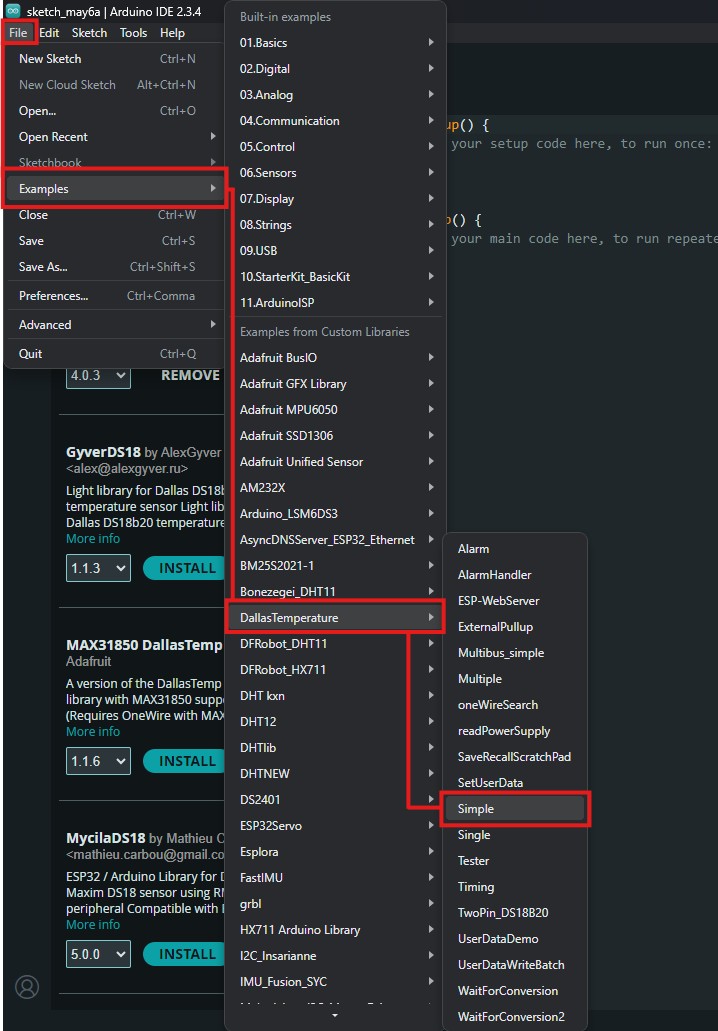Open More info link for MycilaDS18
Viewport: 718px width, 1031px height.
(93, 924)
